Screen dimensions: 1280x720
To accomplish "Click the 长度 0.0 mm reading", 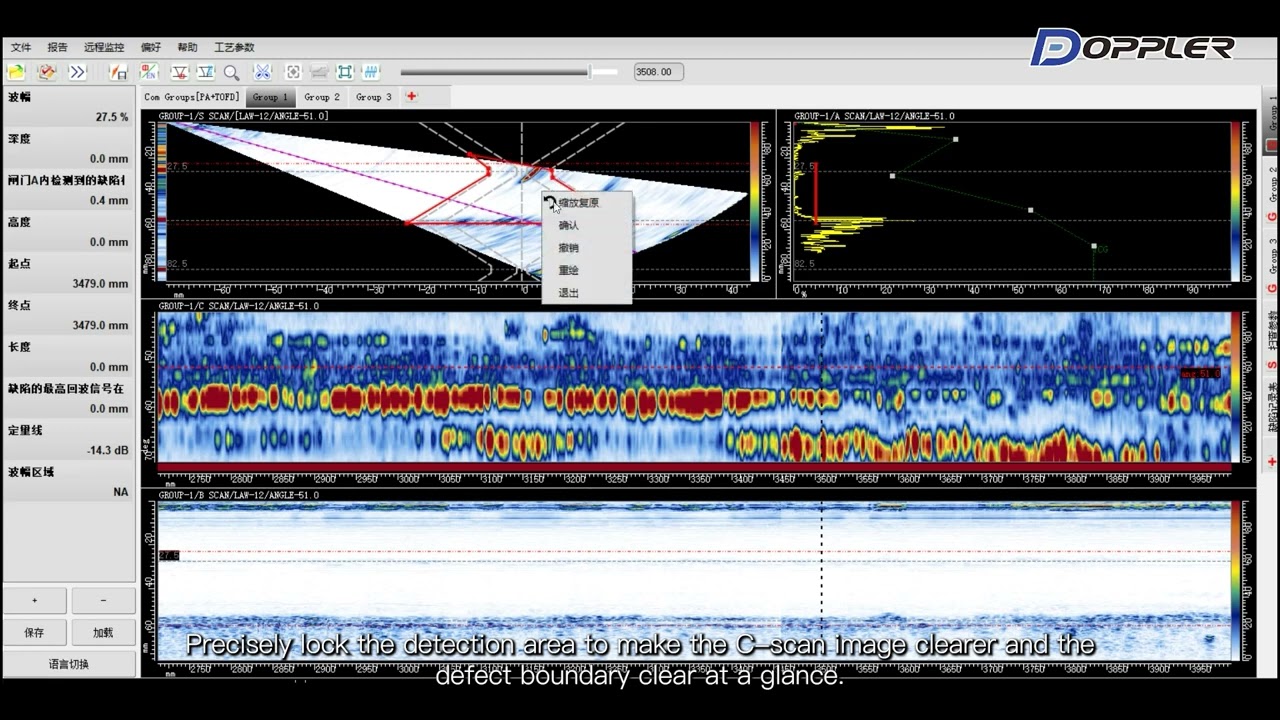I will [x=69, y=357].
